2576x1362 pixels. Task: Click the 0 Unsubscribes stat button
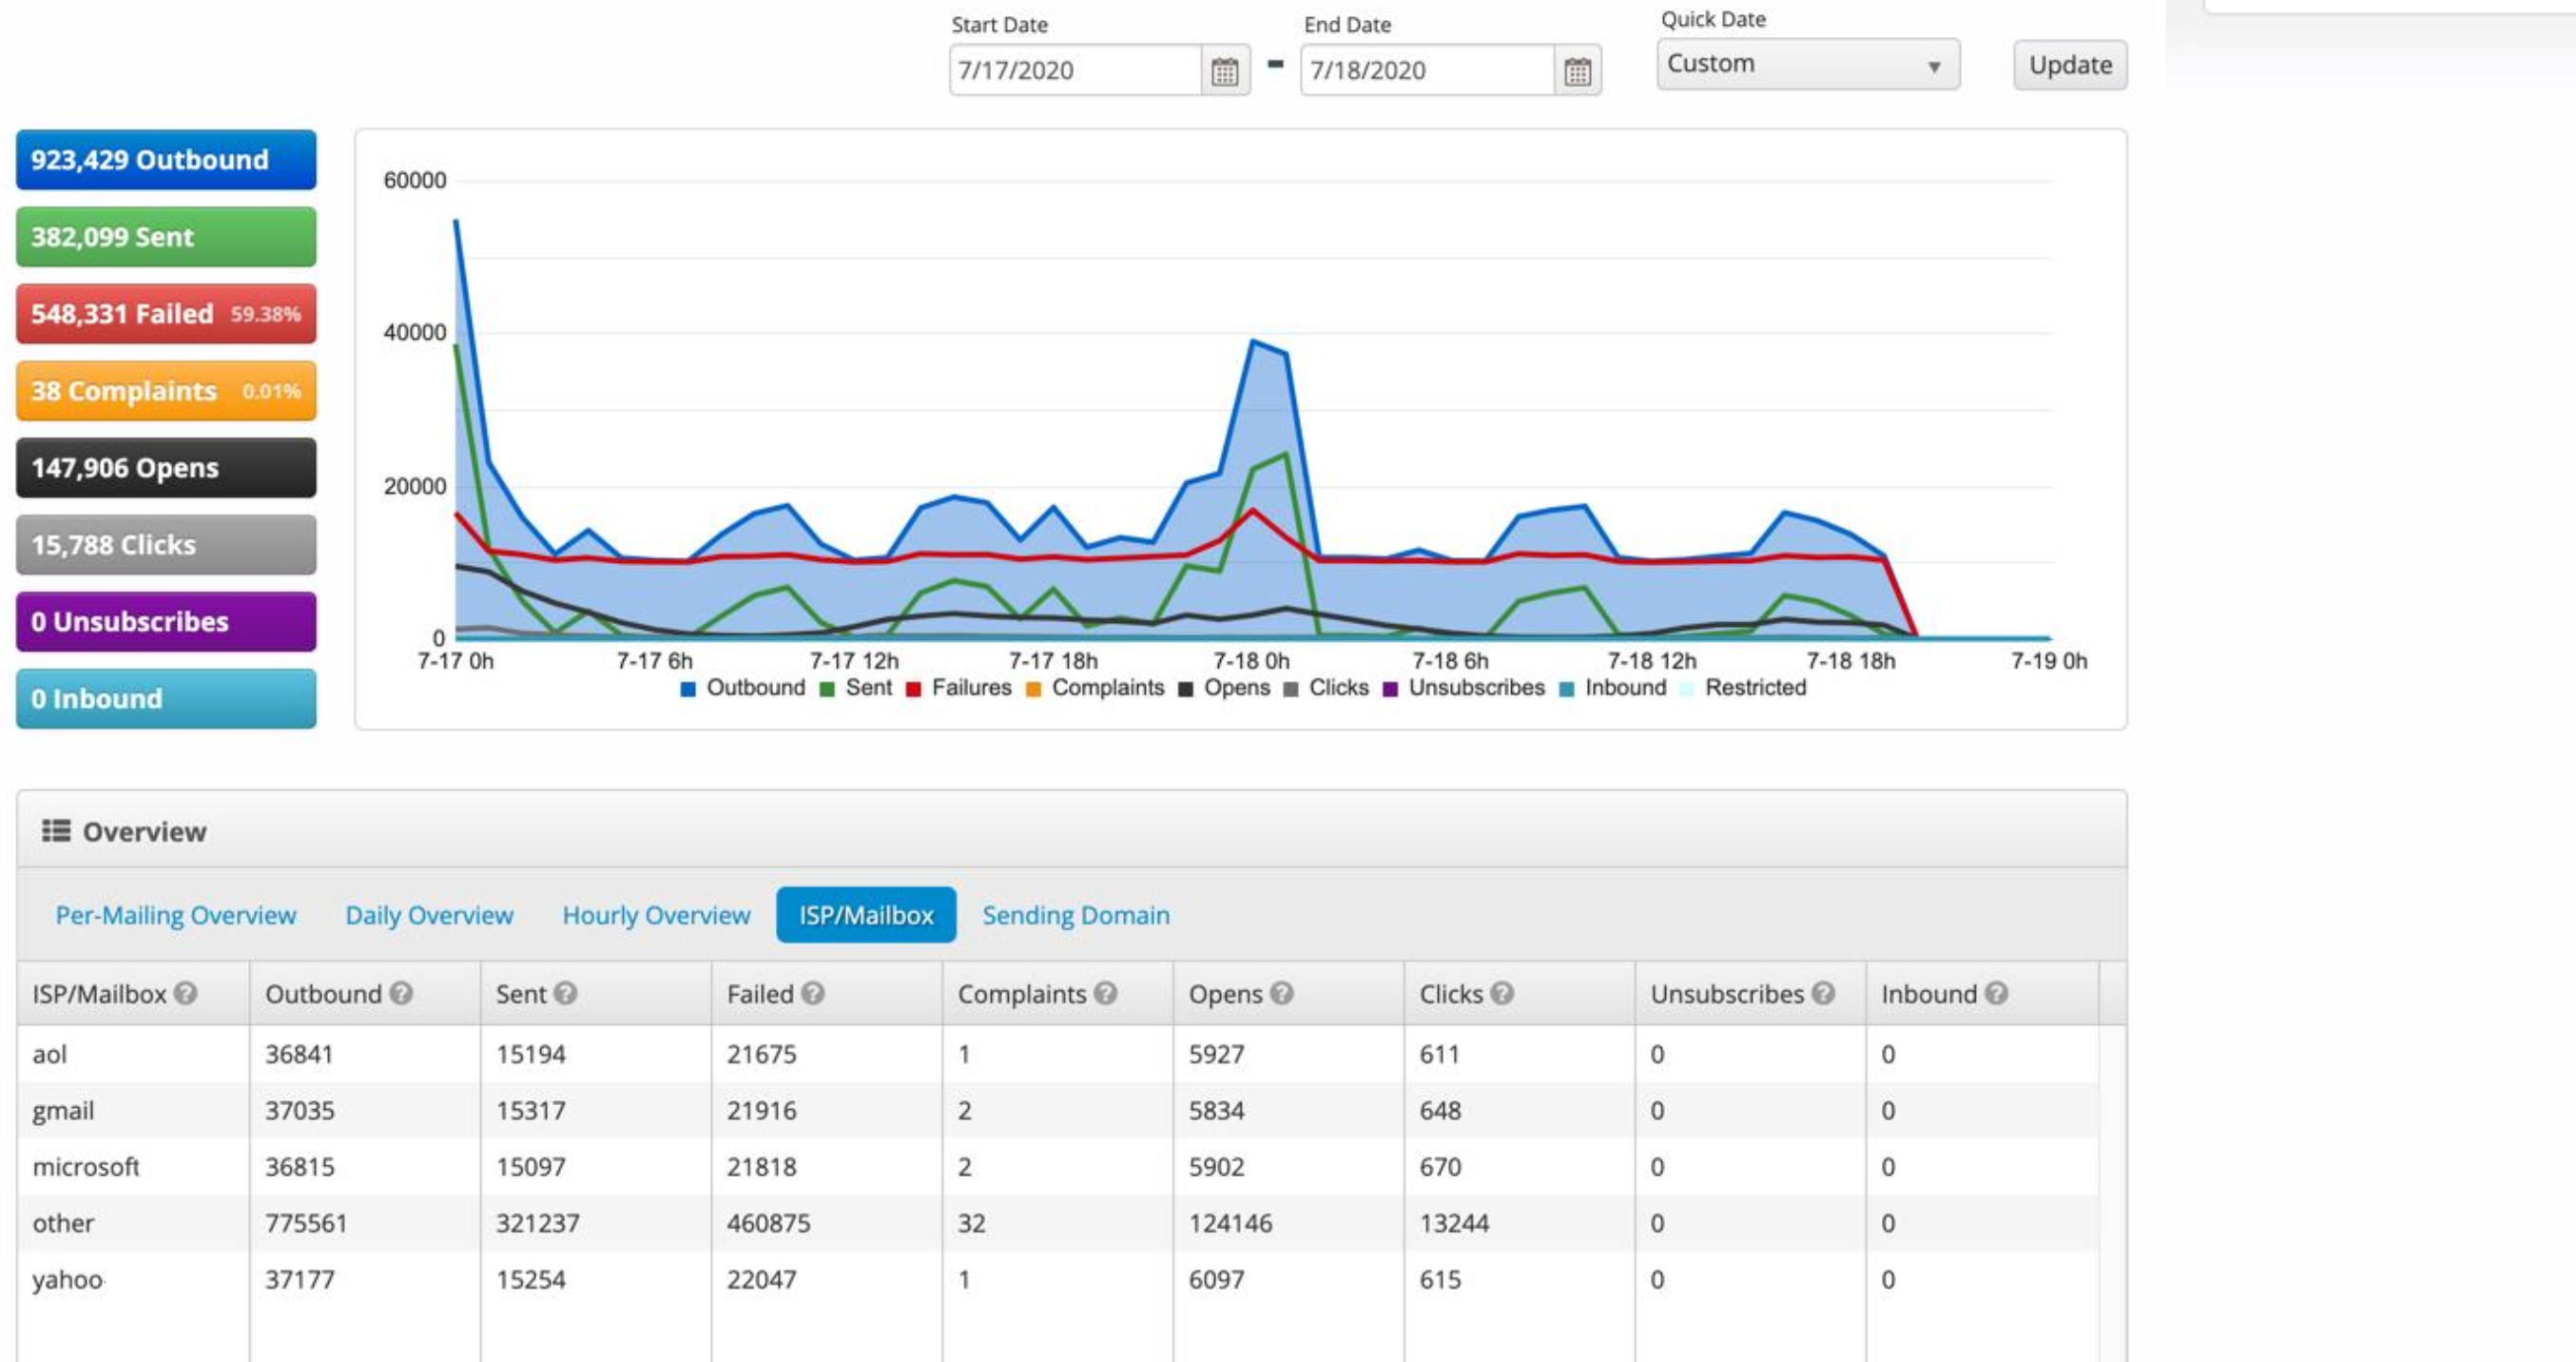click(166, 622)
